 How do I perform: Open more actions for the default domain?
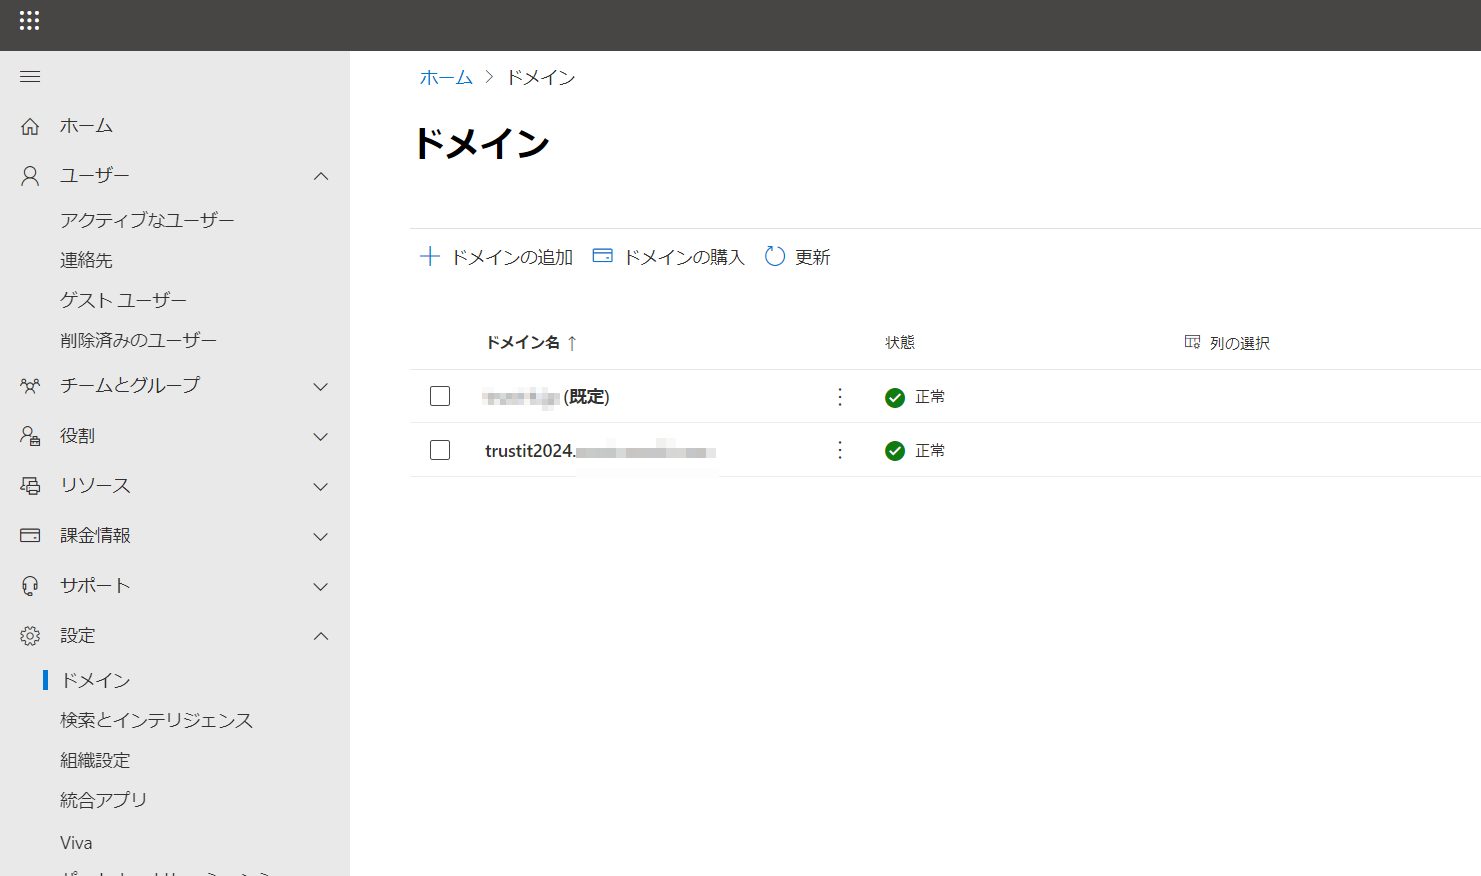coord(840,397)
